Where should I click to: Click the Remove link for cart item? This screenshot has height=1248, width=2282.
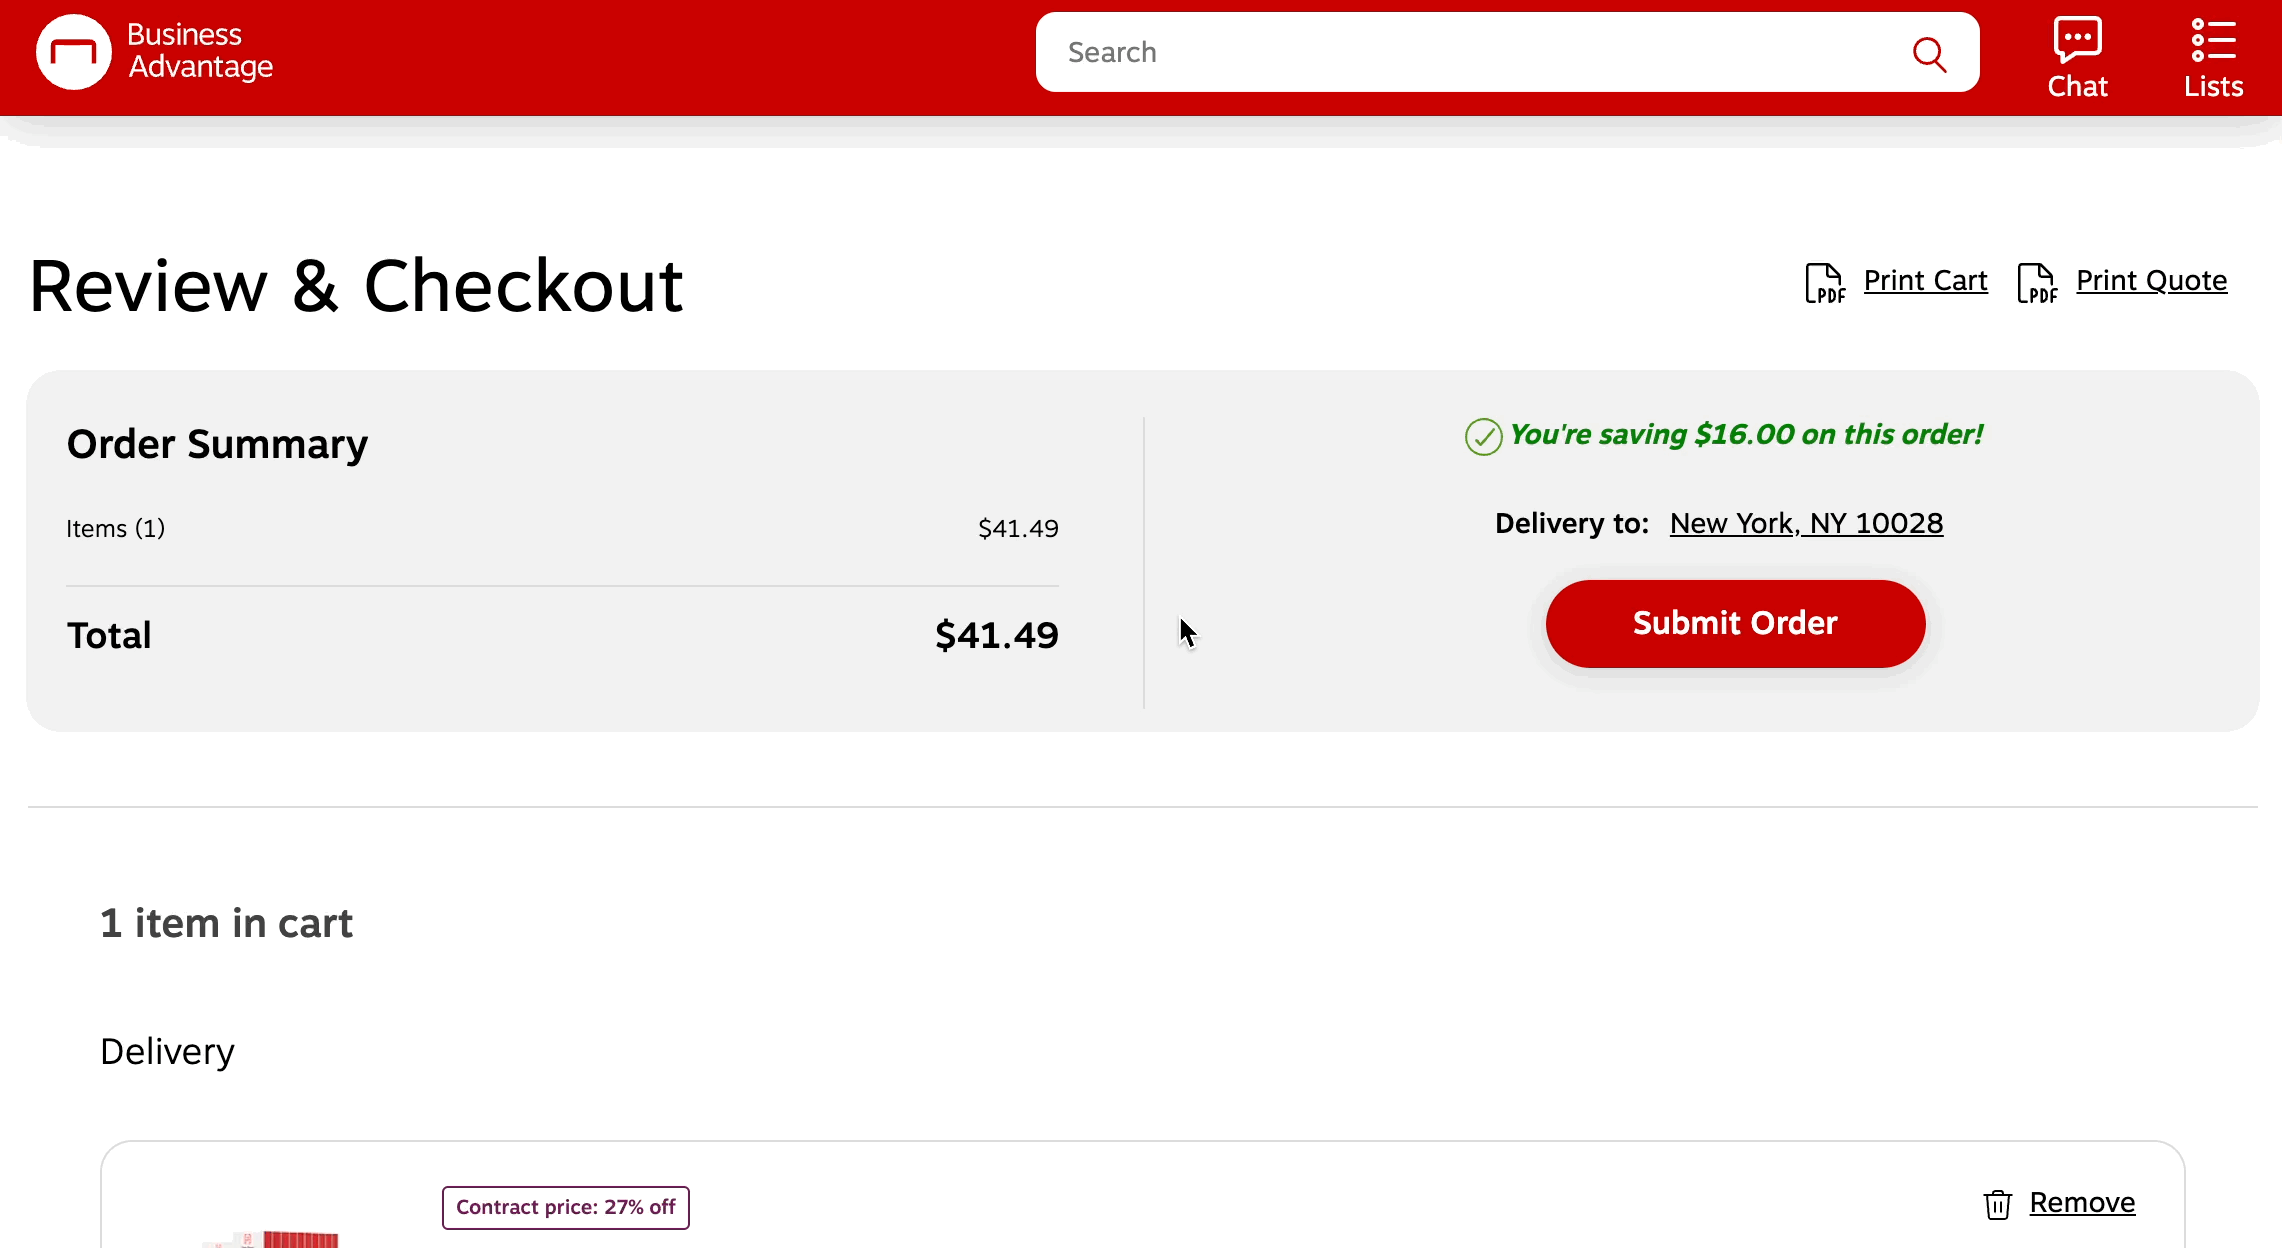(x=2082, y=1203)
